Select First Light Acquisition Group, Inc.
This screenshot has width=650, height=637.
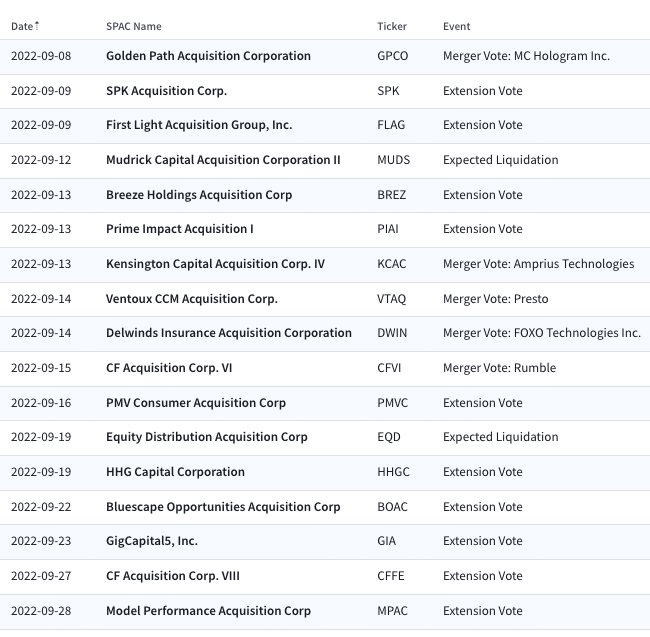199,125
